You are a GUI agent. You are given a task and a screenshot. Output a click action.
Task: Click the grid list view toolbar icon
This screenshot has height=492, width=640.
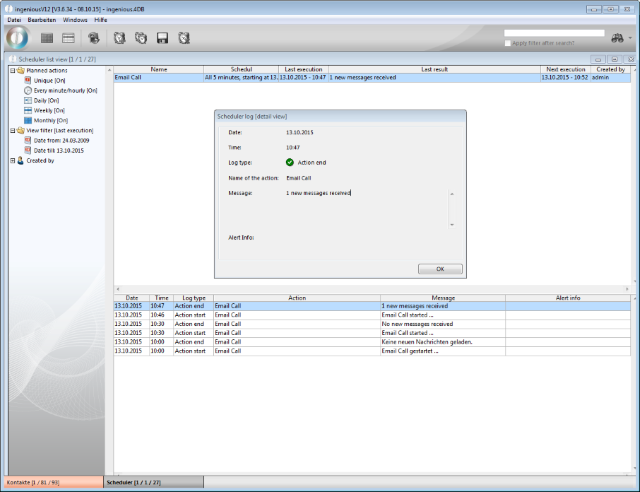pos(47,39)
